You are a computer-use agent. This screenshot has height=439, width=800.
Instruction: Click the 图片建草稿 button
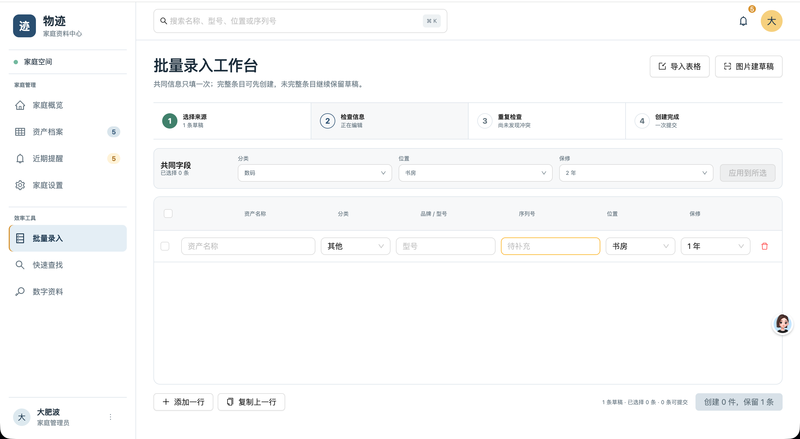(x=748, y=66)
